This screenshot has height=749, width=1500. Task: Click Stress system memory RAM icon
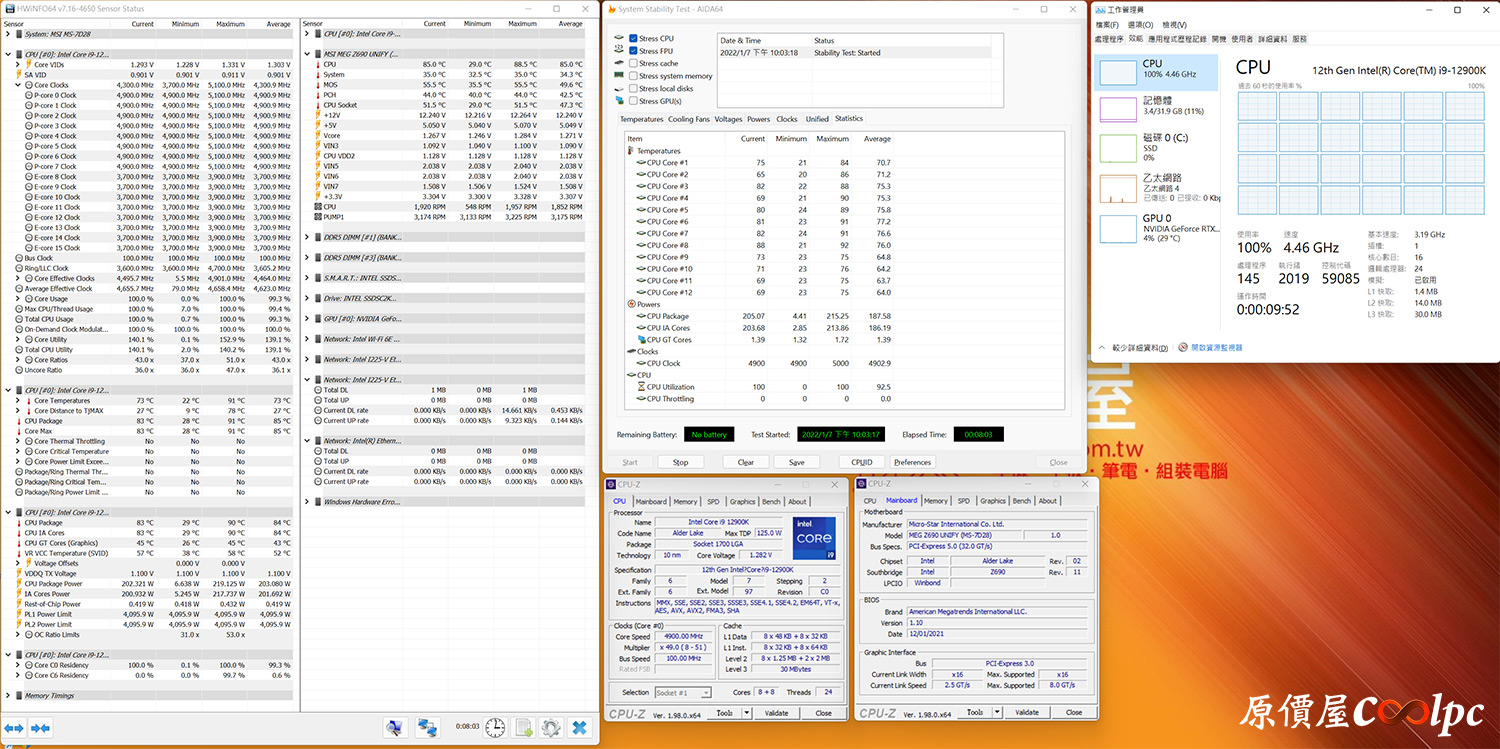pos(619,76)
